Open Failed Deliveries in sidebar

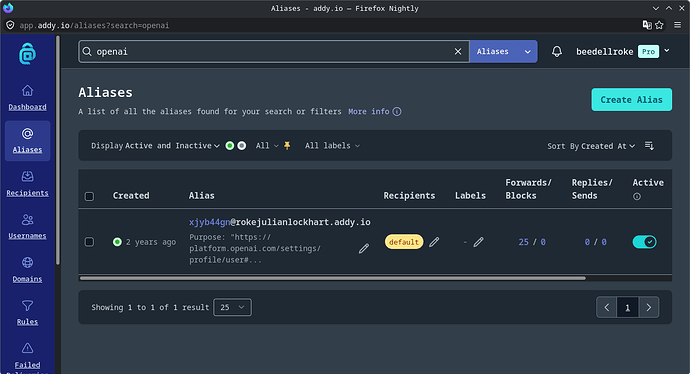click(x=27, y=357)
